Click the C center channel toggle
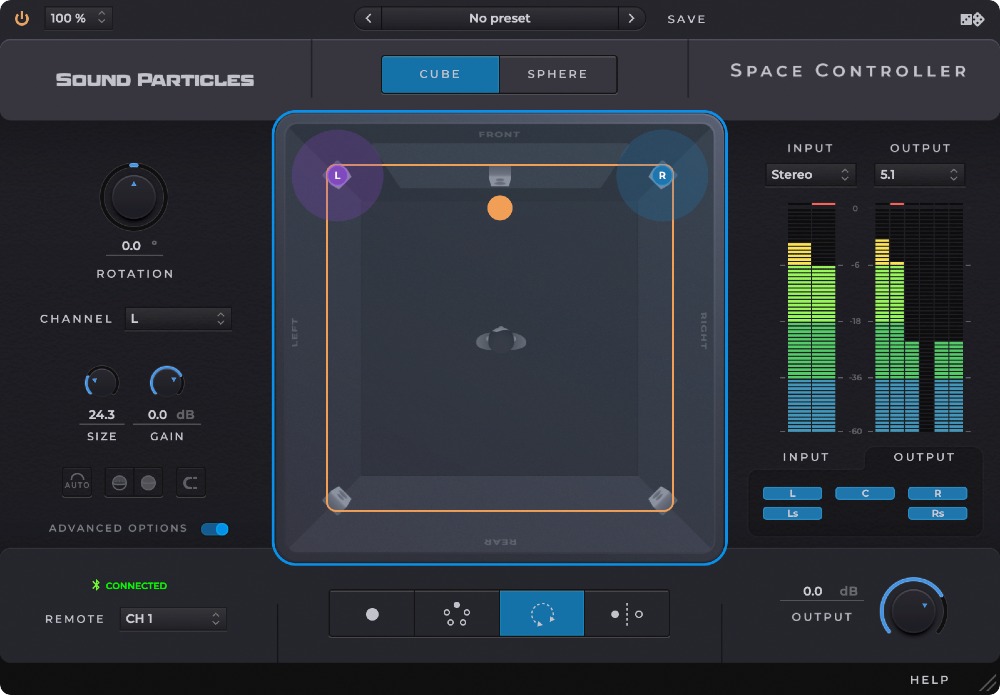This screenshot has width=1000, height=695. (864, 493)
